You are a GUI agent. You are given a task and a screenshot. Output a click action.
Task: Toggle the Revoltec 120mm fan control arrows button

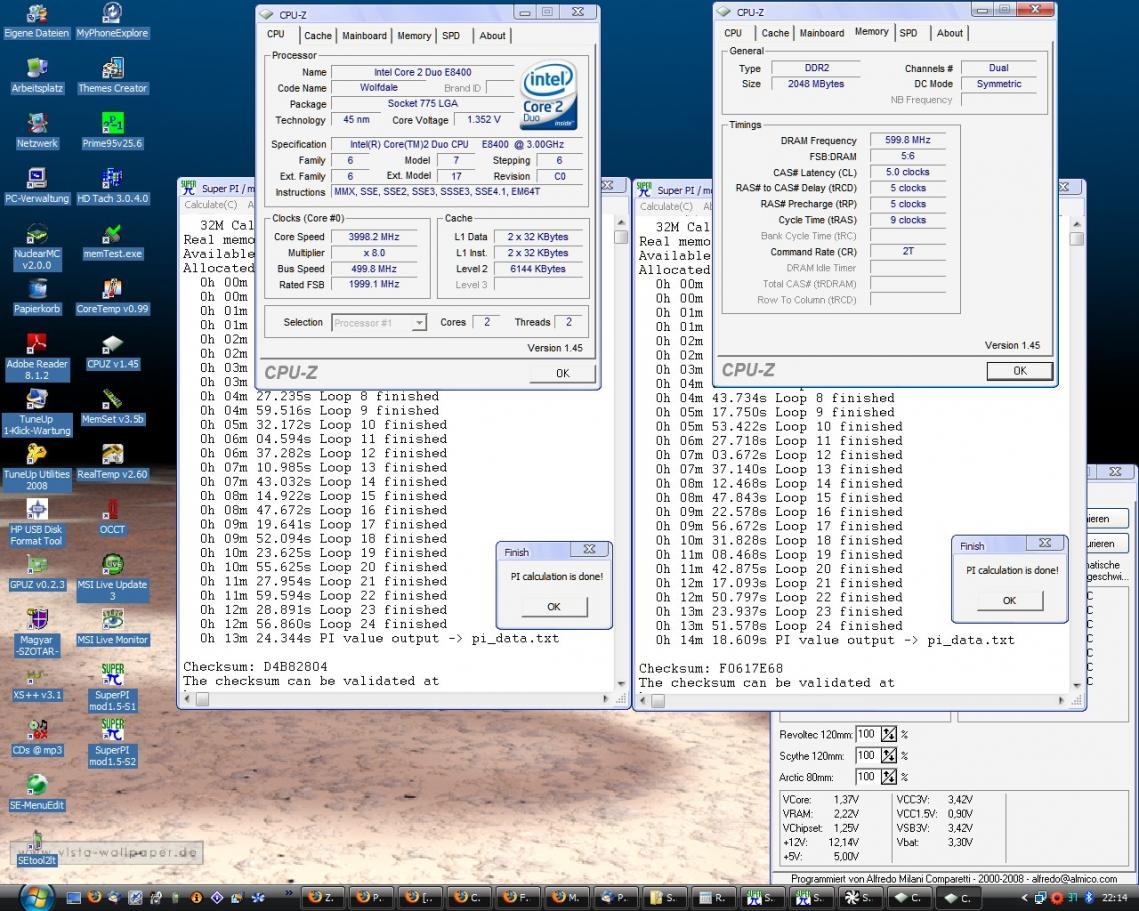point(888,734)
